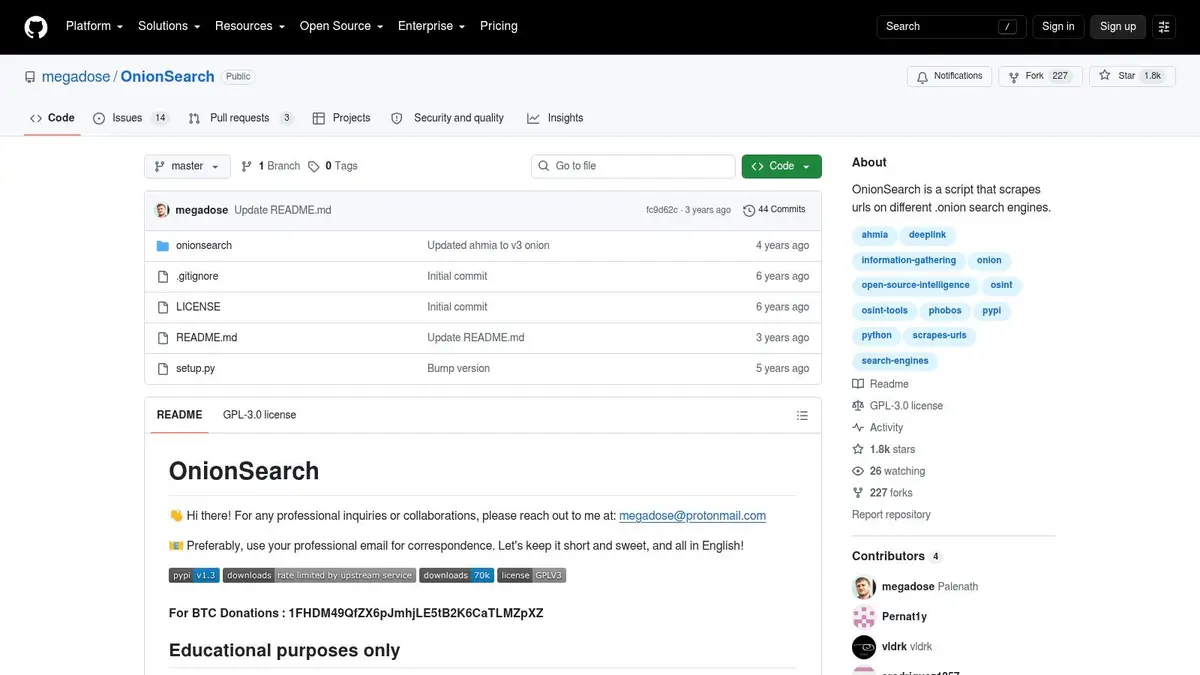Expand the Solutions menu
1200x675 pixels.
click(169, 26)
